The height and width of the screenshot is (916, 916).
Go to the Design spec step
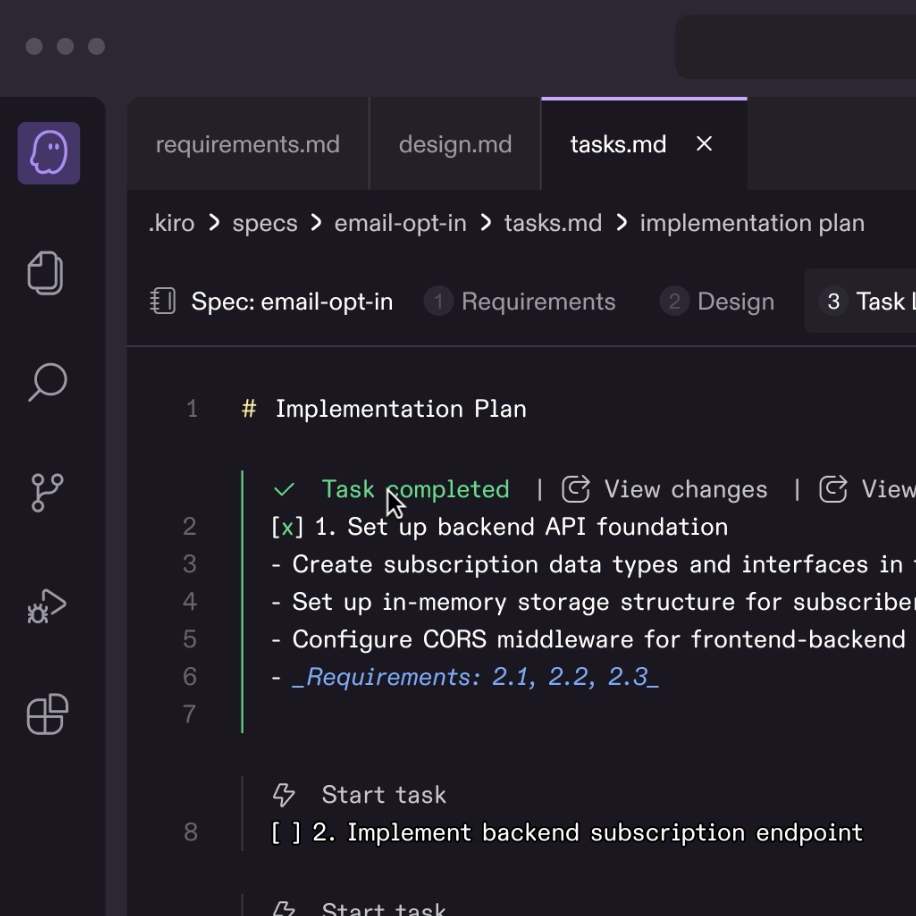click(x=717, y=301)
